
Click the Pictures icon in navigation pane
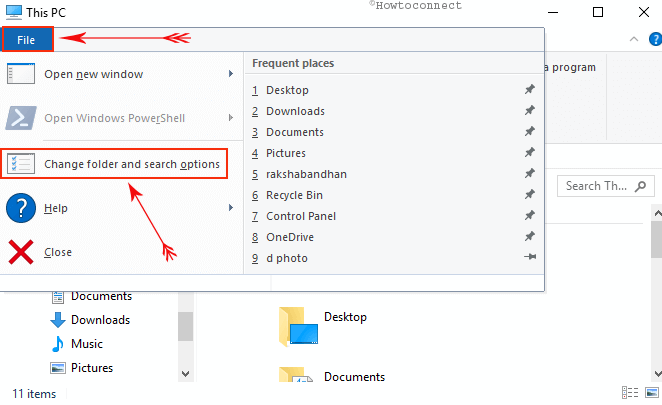coord(58,368)
